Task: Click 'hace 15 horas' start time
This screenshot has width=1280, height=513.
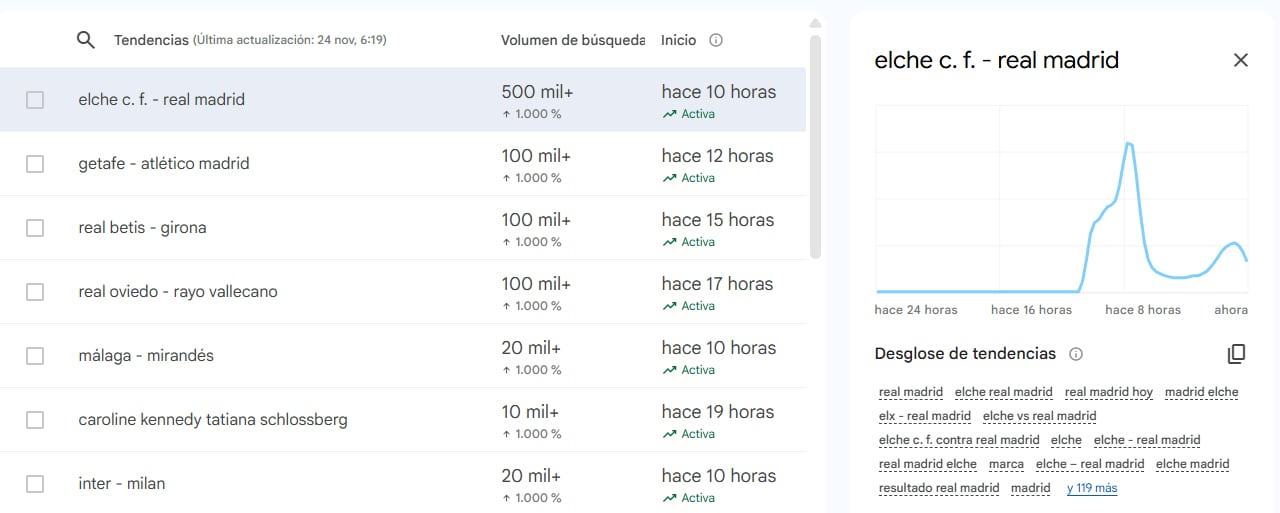Action: (718, 220)
